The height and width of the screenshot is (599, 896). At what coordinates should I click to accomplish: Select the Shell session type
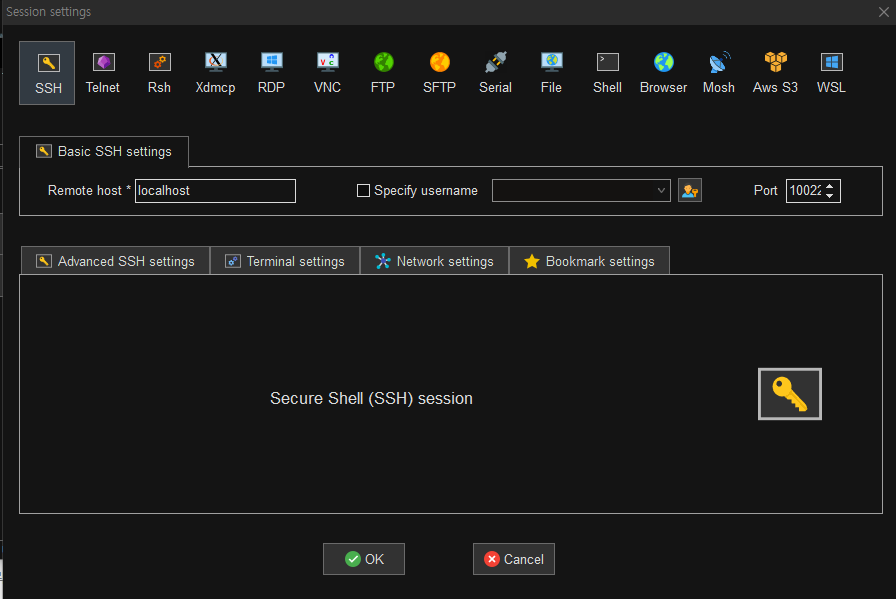pos(607,73)
